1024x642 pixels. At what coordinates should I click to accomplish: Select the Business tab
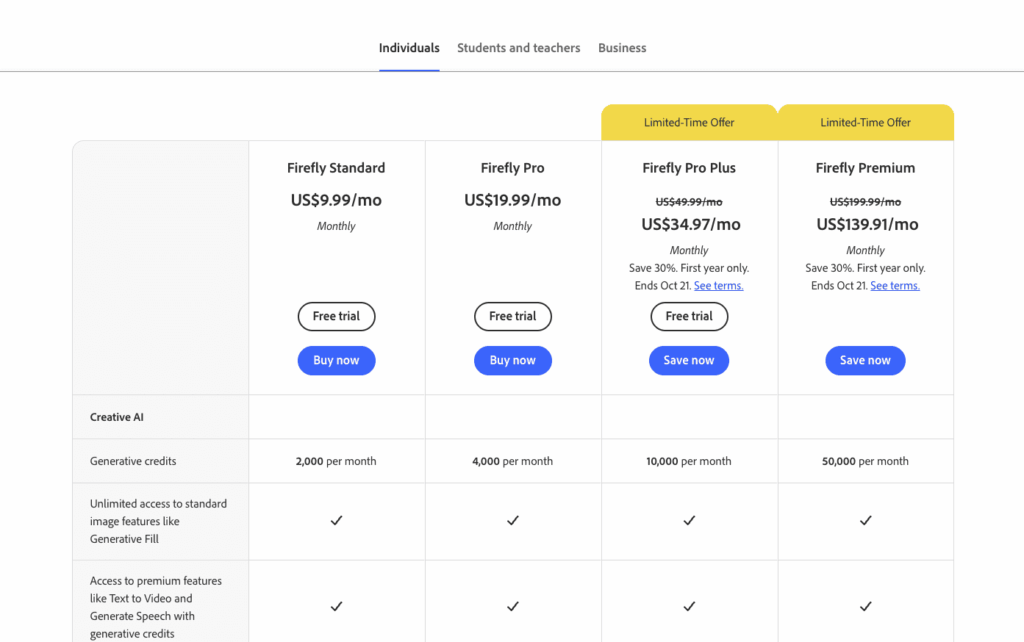pos(622,48)
